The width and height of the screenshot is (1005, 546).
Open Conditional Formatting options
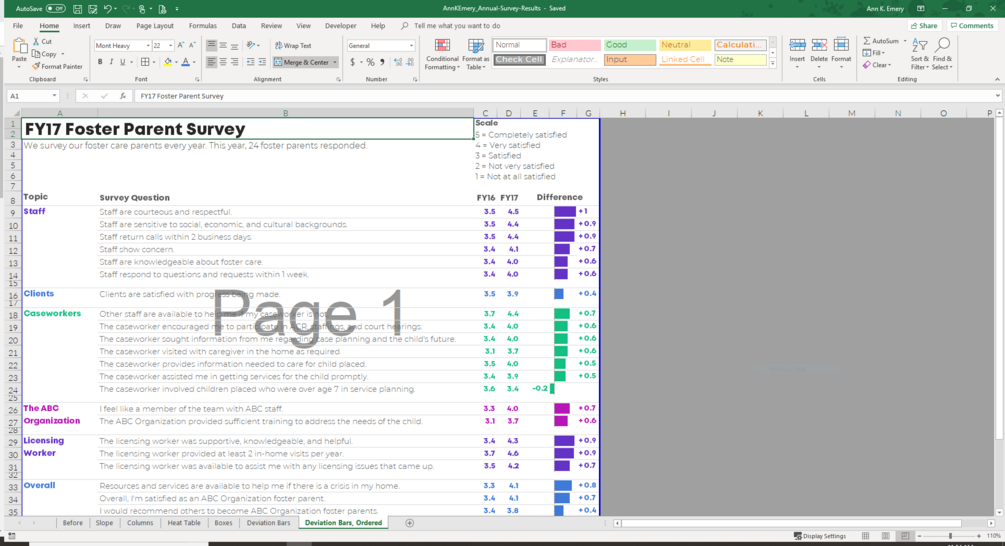(442, 54)
